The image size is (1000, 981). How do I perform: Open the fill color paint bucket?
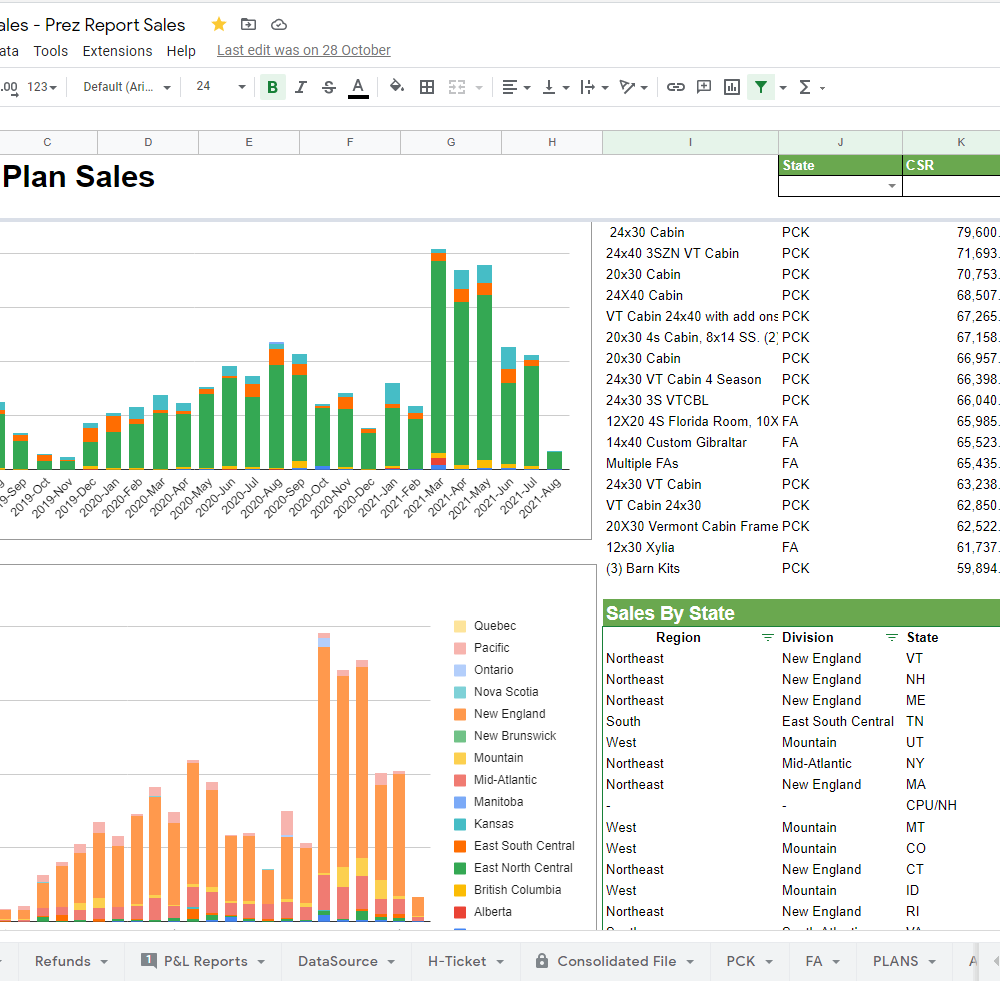point(397,87)
